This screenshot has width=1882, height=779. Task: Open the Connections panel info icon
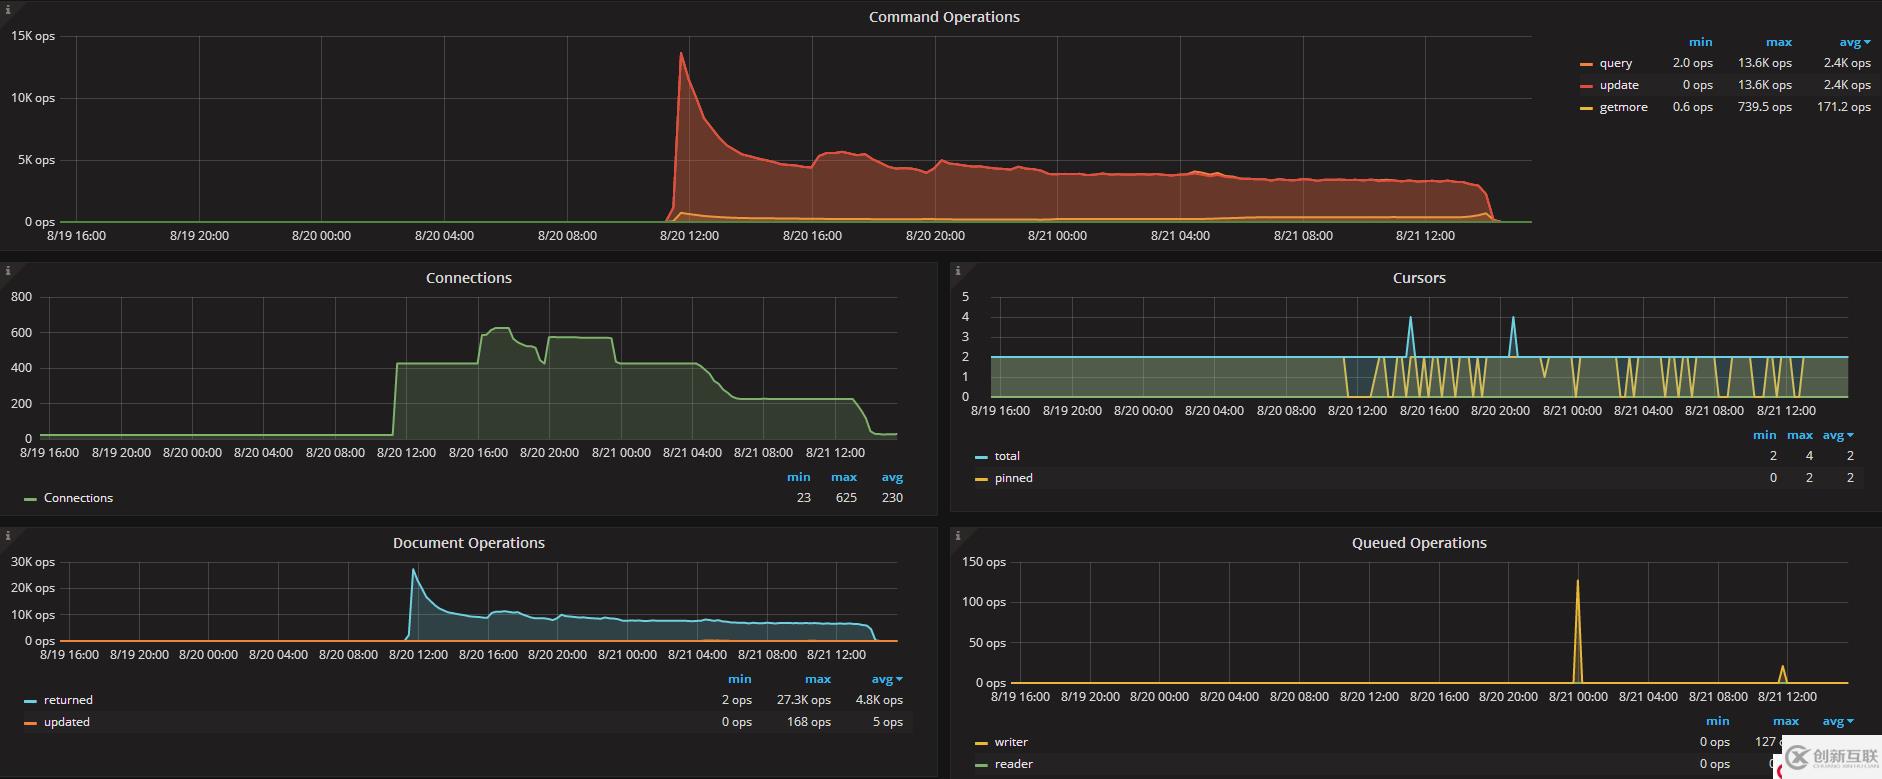(7, 270)
